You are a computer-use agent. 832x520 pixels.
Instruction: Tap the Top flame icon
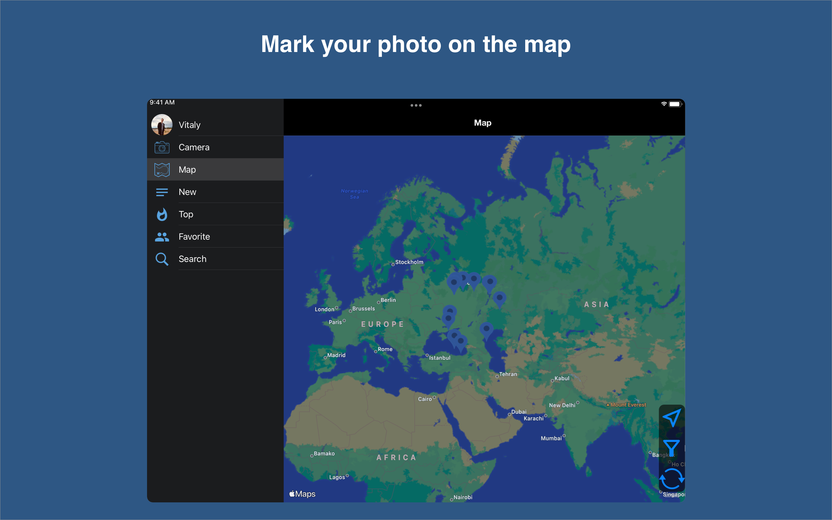pos(162,214)
